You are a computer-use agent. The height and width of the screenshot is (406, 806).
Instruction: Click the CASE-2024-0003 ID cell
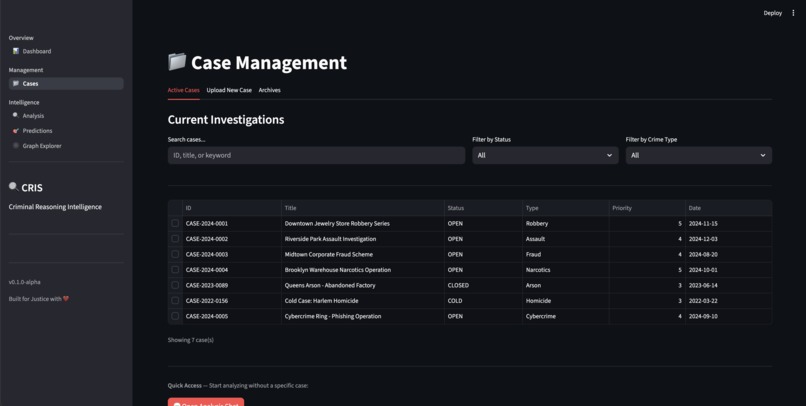pos(232,254)
